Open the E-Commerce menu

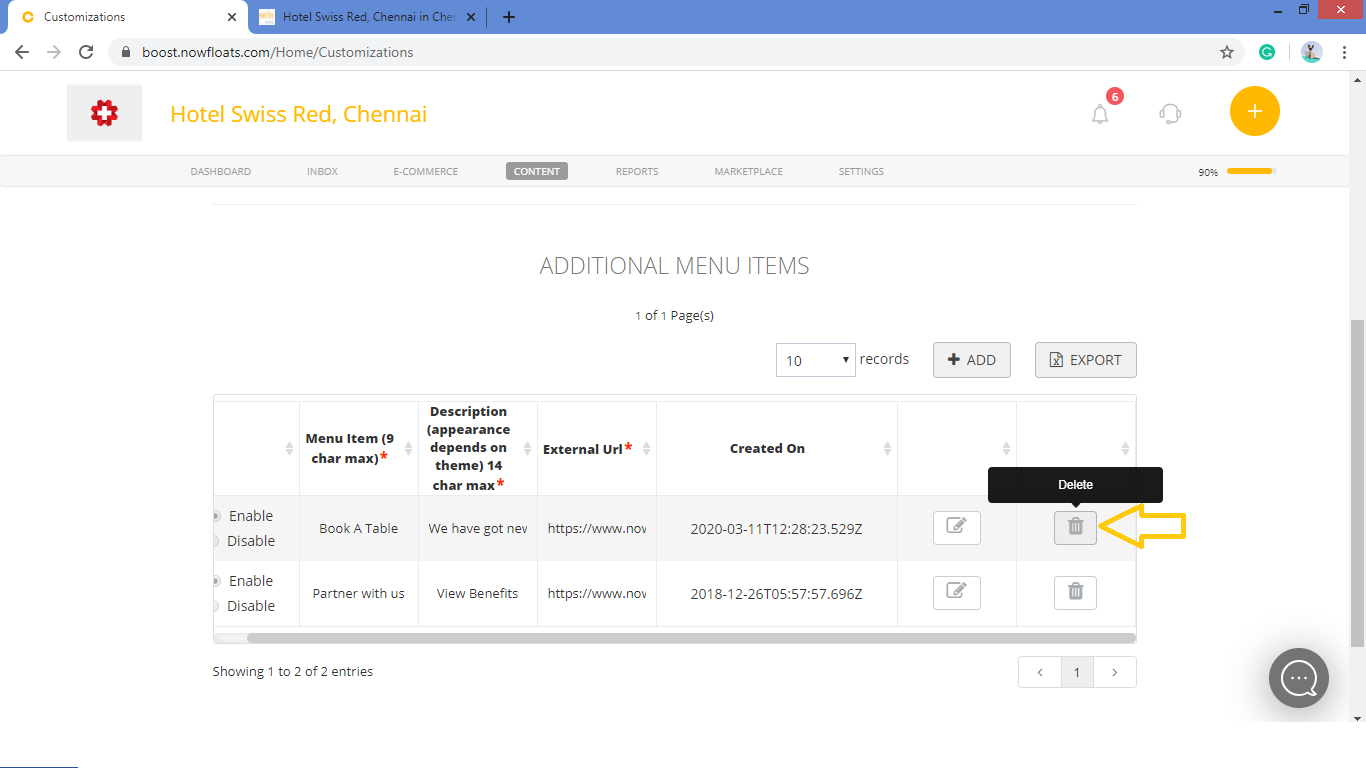426,171
